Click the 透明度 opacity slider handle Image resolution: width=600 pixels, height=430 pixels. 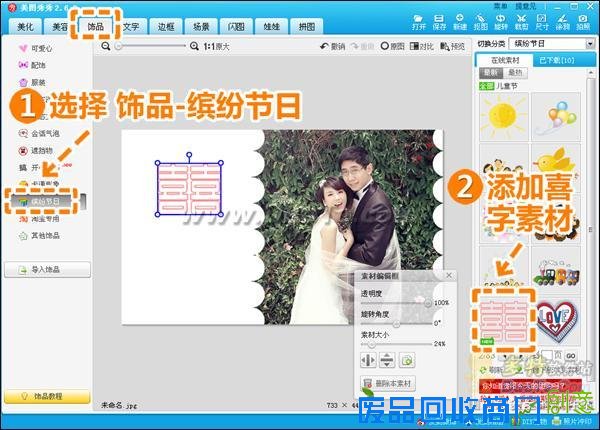pyautogui.click(x=430, y=303)
